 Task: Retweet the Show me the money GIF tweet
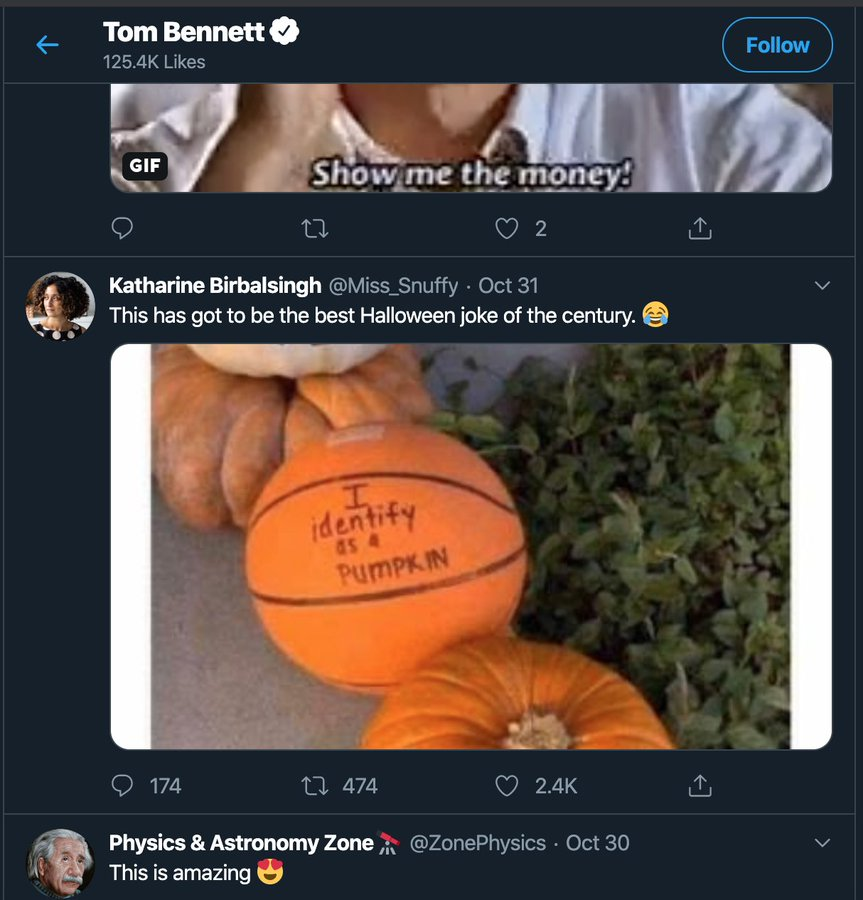(x=315, y=229)
